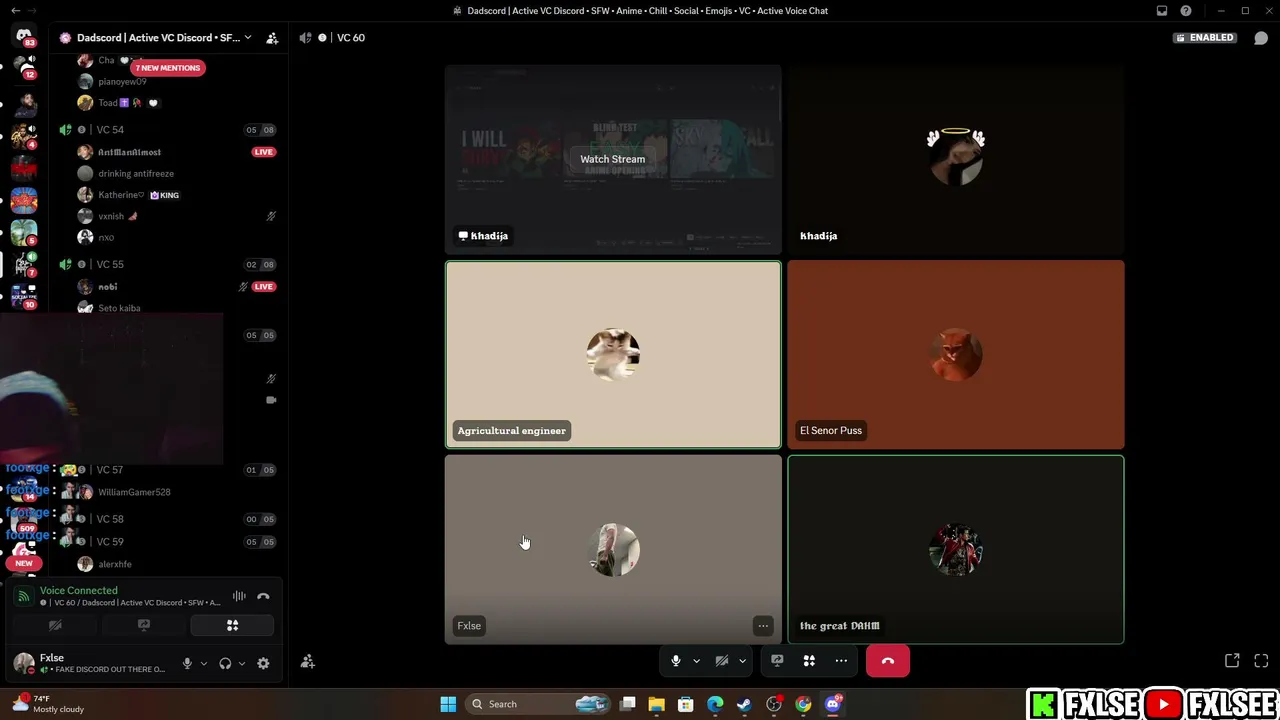Open Google Chrome from the taskbar
The height and width of the screenshot is (720, 1280).
click(803, 704)
